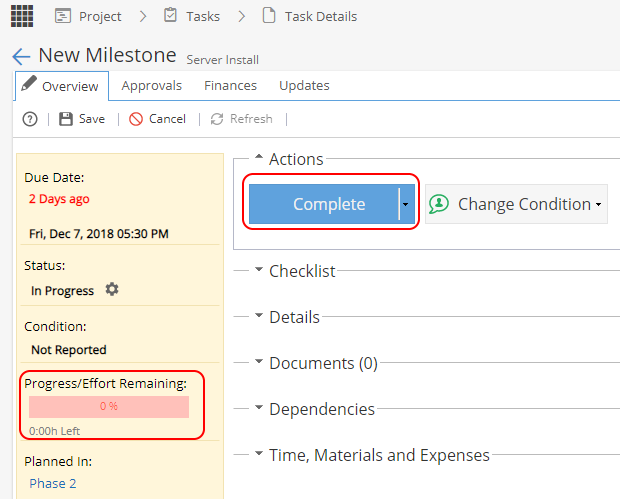Open the Complete button dropdown arrow
The width and height of the screenshot is (620, 499).
(x=406, y=204)
